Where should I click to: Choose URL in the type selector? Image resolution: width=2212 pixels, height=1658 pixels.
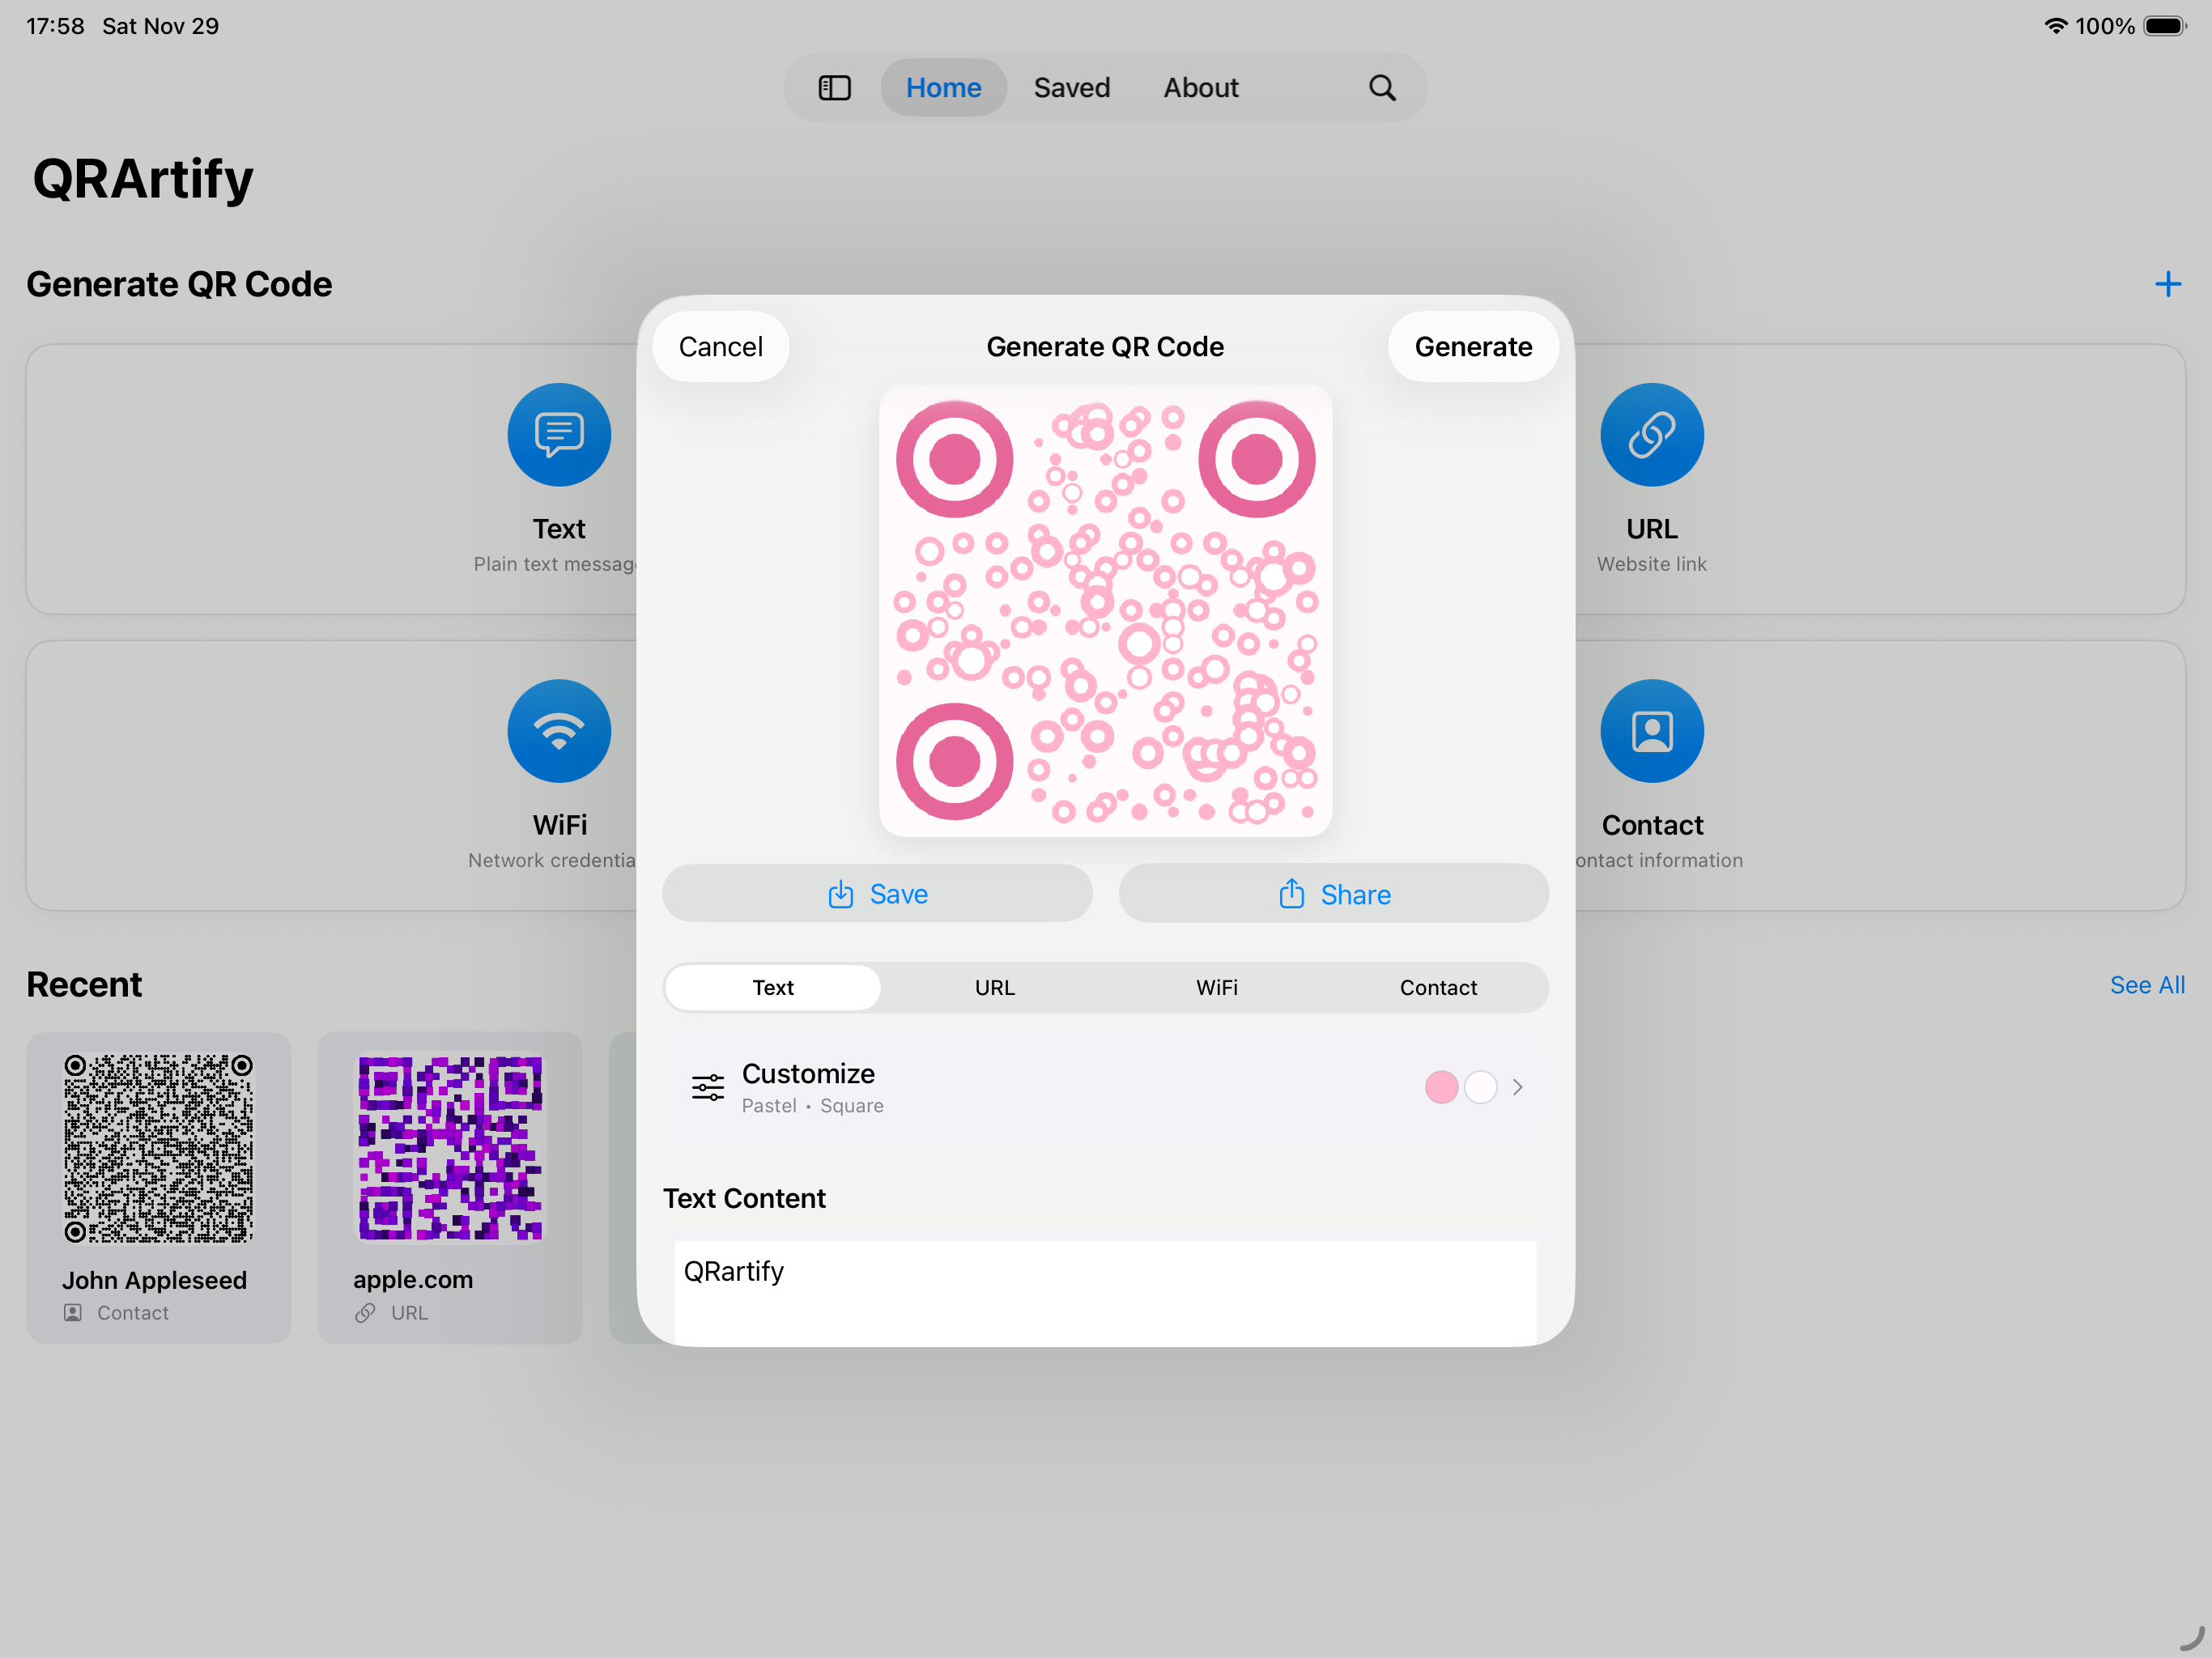point(994,987)
